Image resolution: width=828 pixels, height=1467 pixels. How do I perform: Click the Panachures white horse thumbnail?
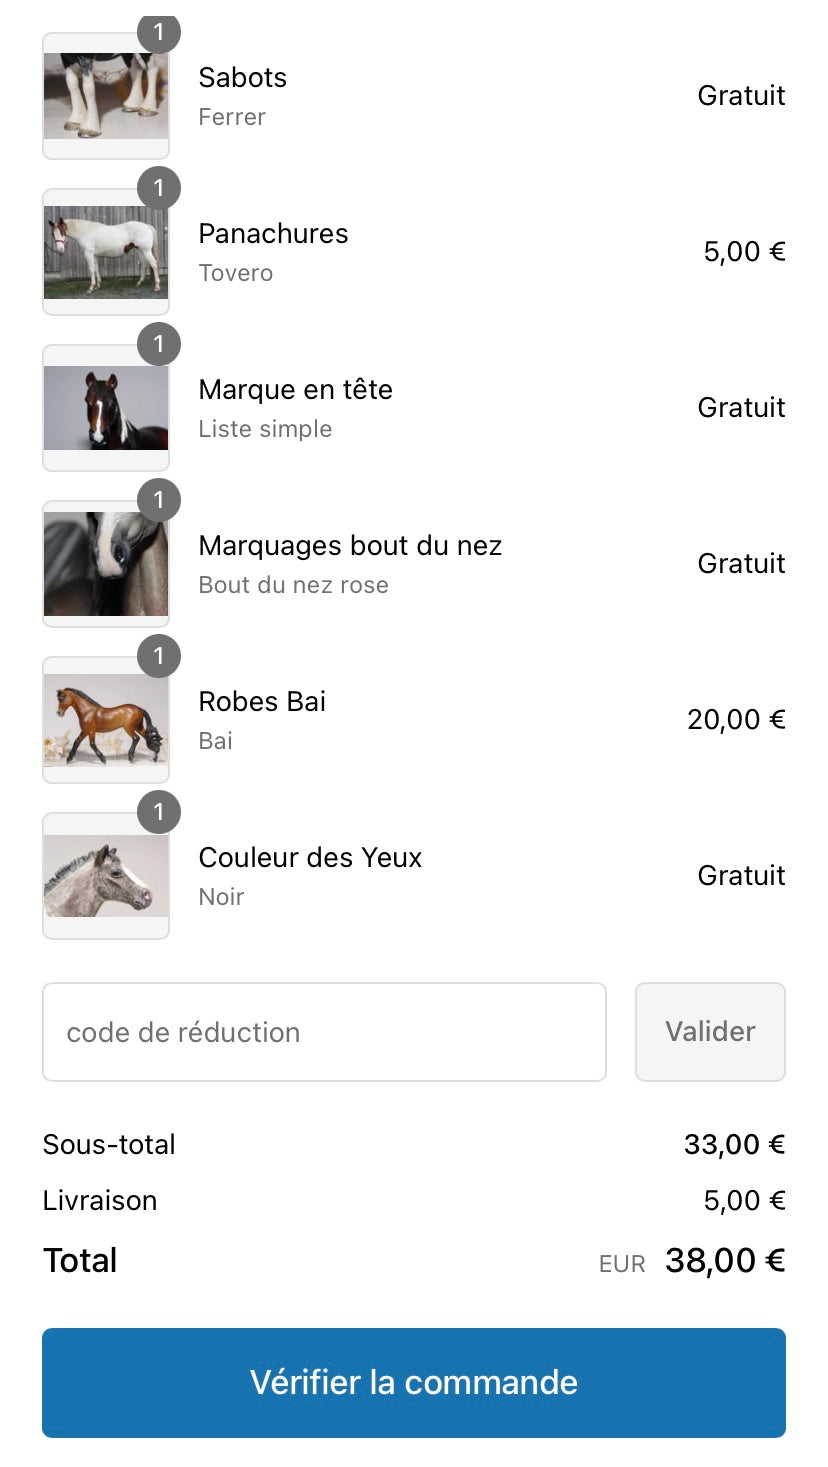click(x=105, y=253)
